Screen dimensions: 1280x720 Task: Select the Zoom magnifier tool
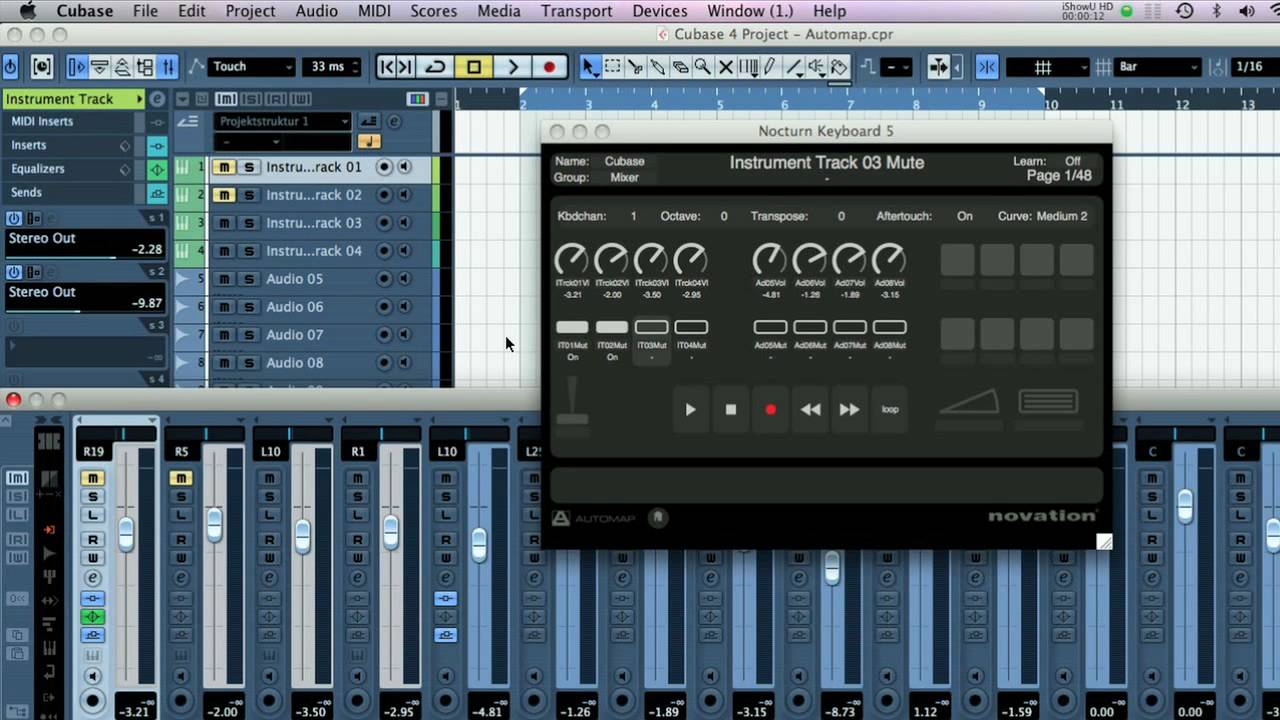703,67
